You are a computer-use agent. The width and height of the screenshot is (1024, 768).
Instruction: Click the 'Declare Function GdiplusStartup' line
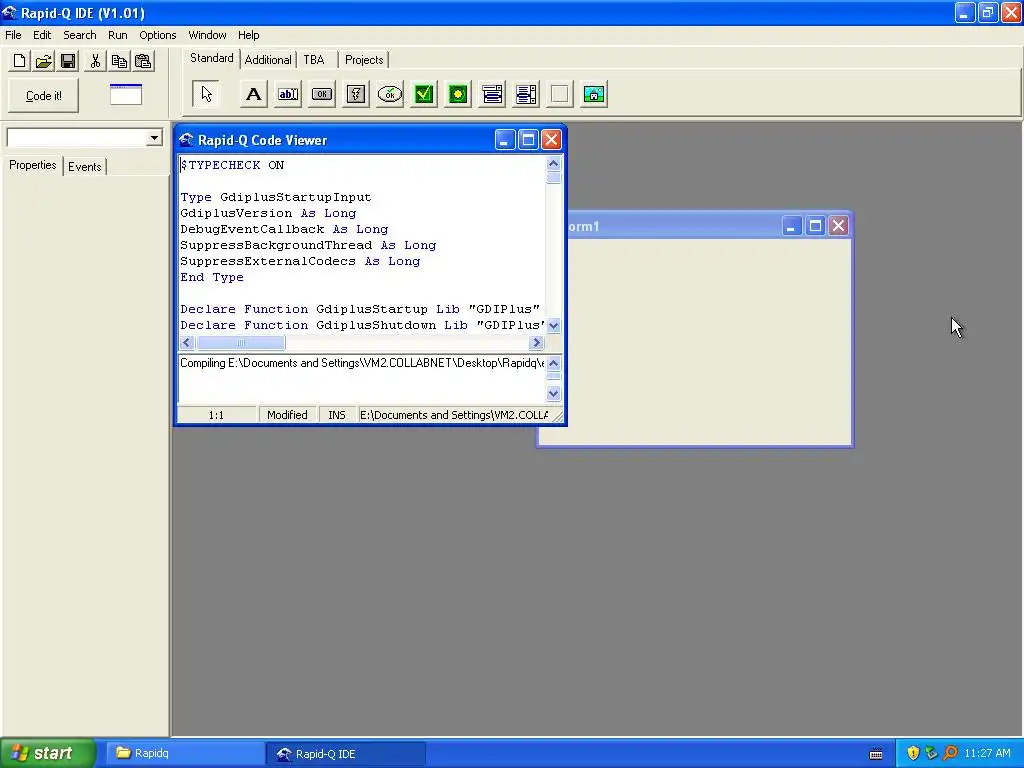360,310
